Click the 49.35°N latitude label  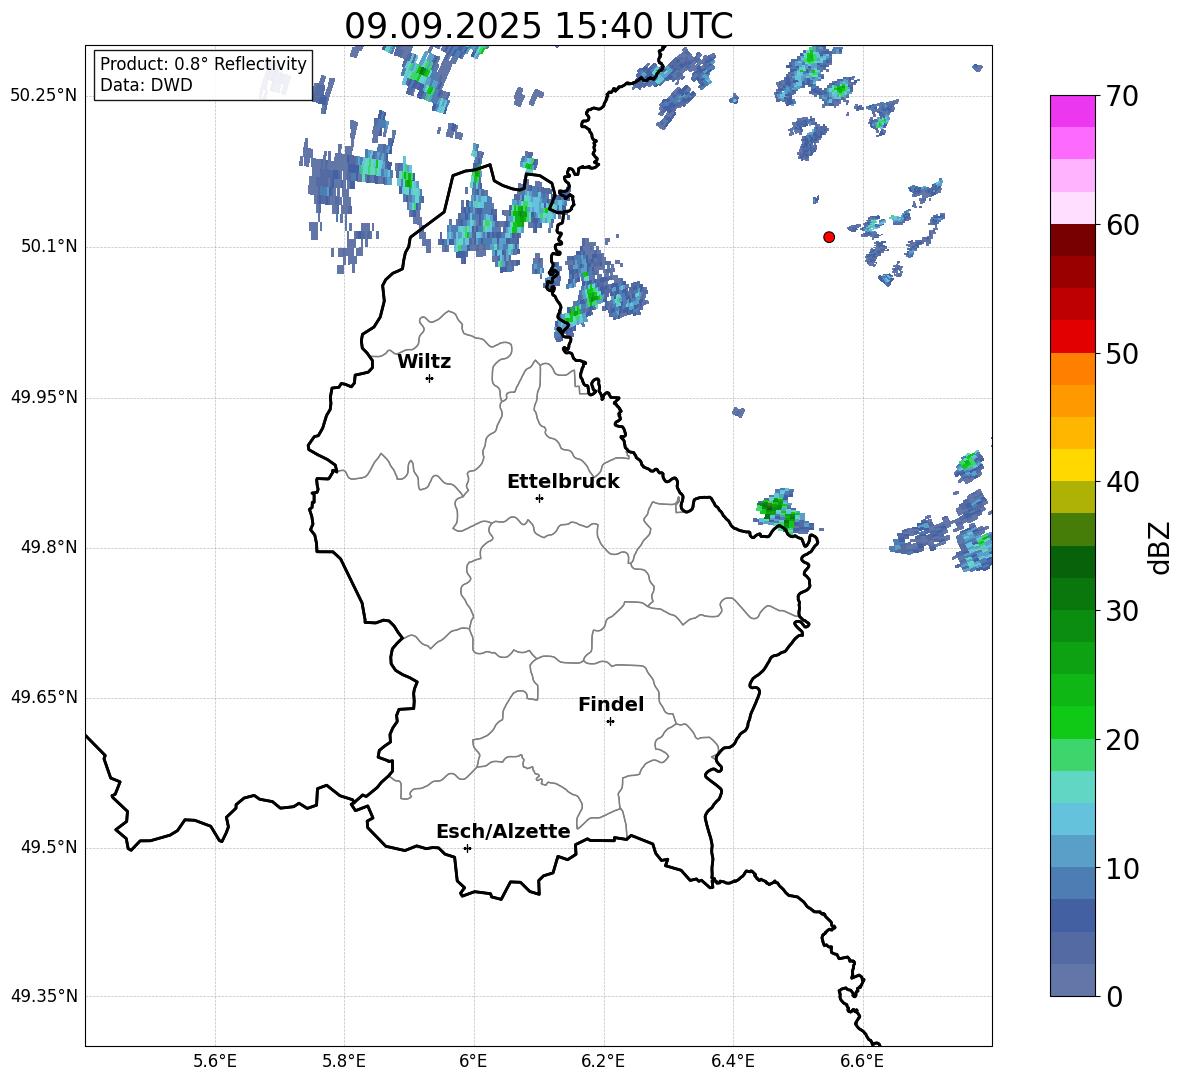[x=44, y=996]
